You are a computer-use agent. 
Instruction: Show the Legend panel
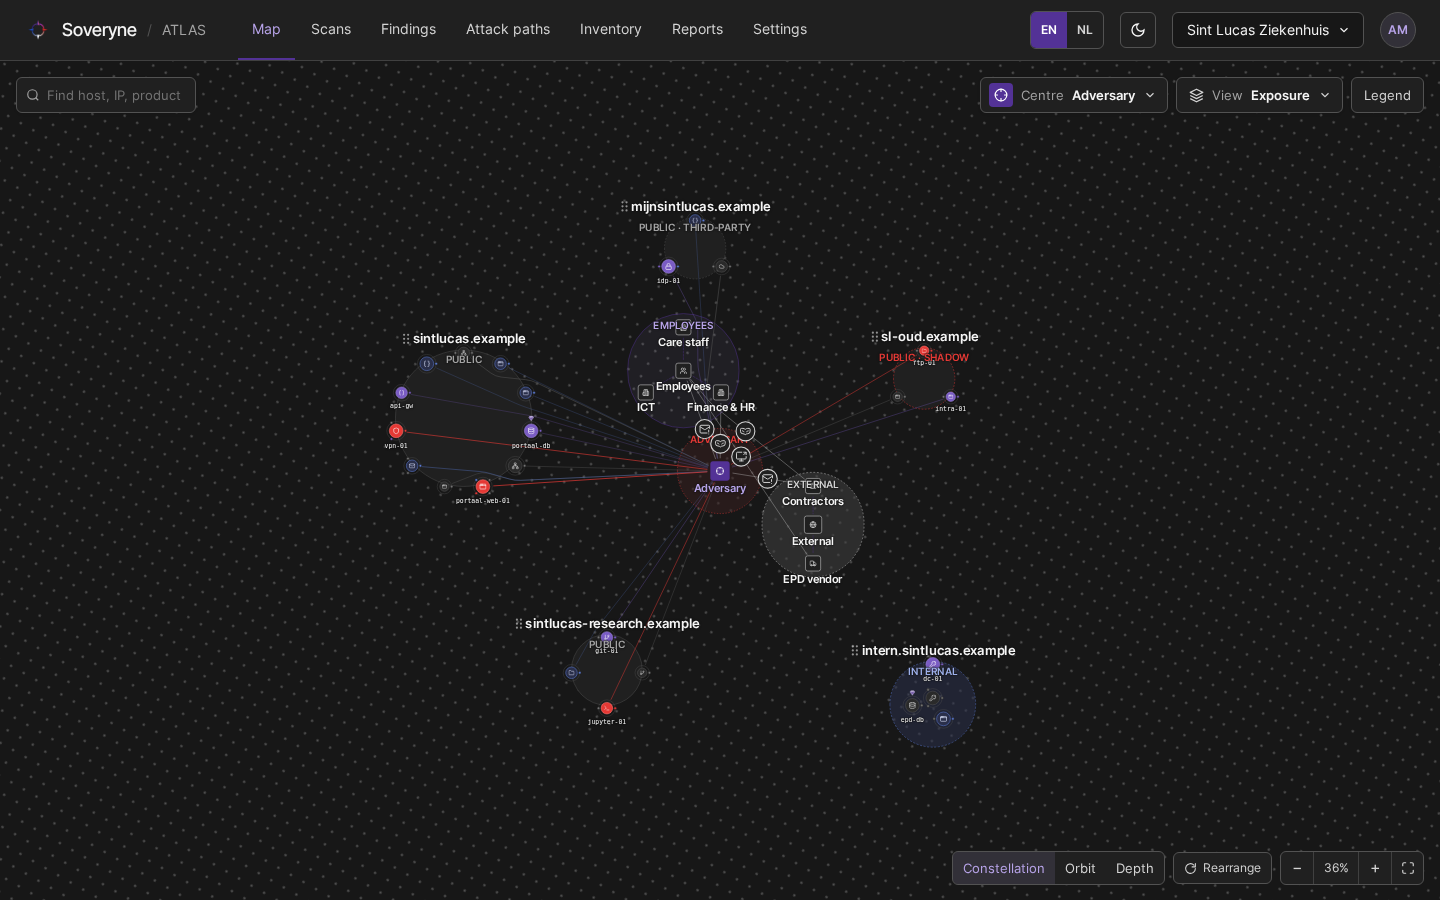1387,95
